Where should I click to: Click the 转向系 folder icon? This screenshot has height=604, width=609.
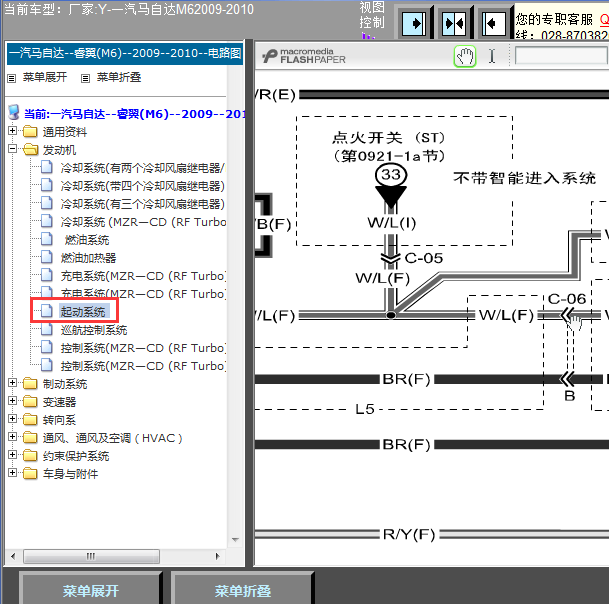(30, 419)
